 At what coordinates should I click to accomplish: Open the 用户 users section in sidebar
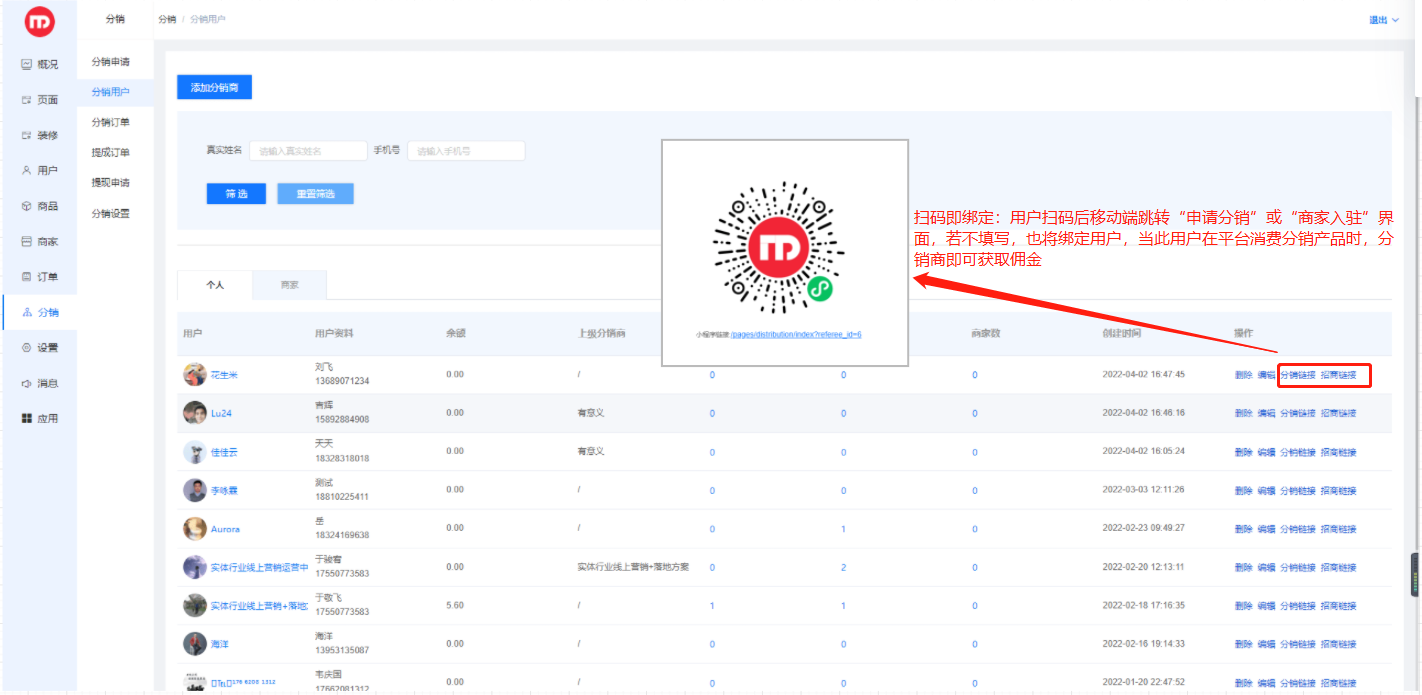tap(39, 170)
